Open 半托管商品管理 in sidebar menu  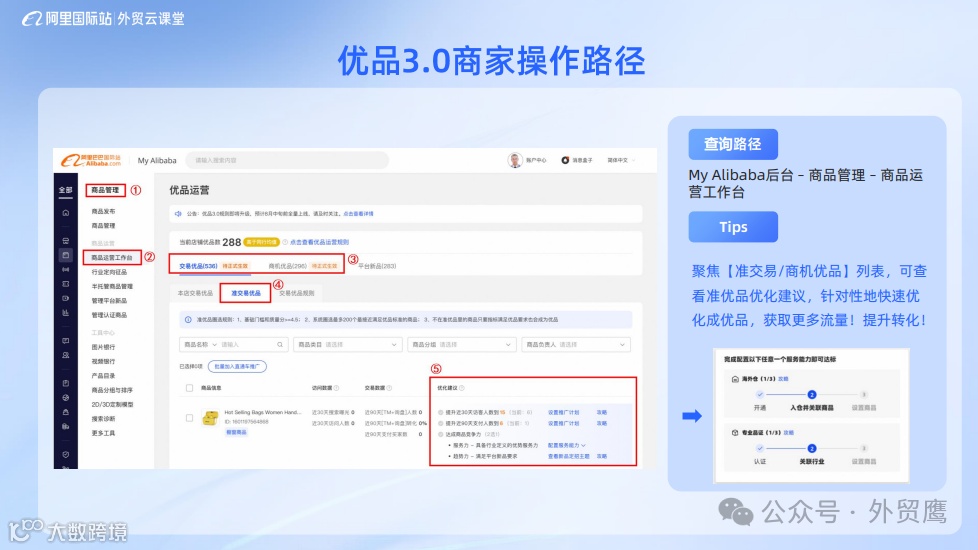(x=112, y=286)
